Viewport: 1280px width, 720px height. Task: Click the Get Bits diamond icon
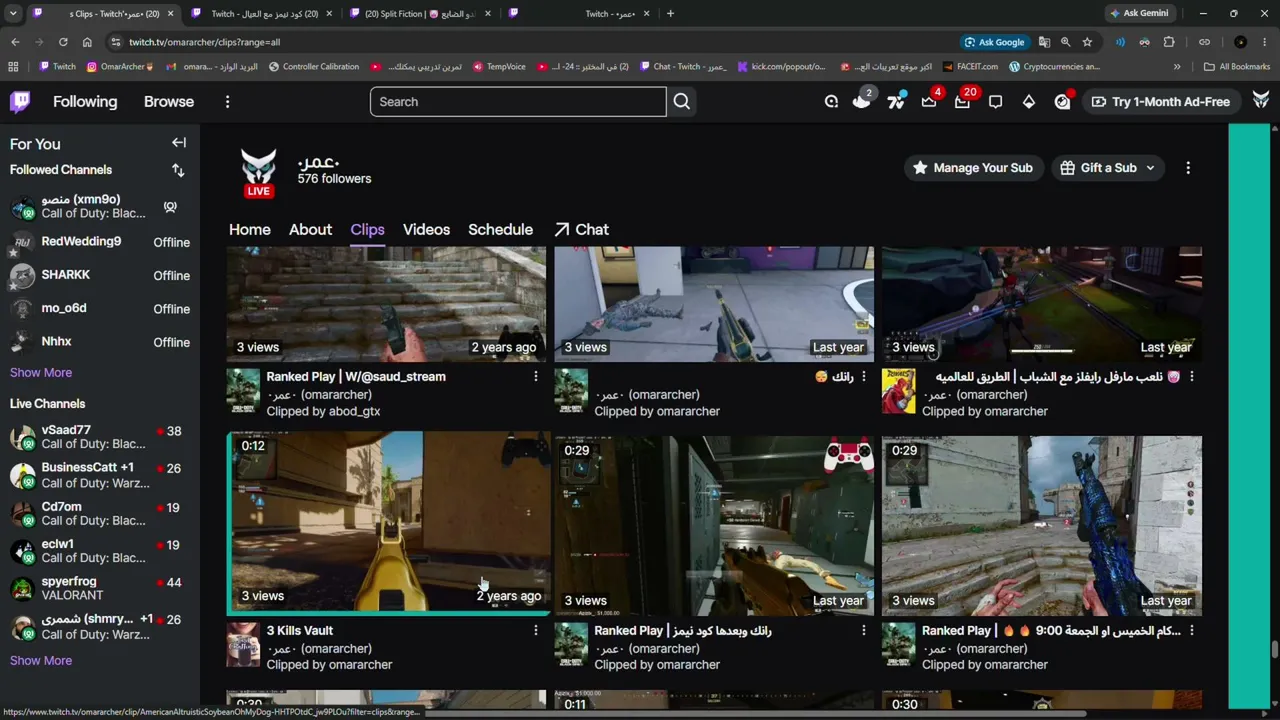coord(1028,101)
